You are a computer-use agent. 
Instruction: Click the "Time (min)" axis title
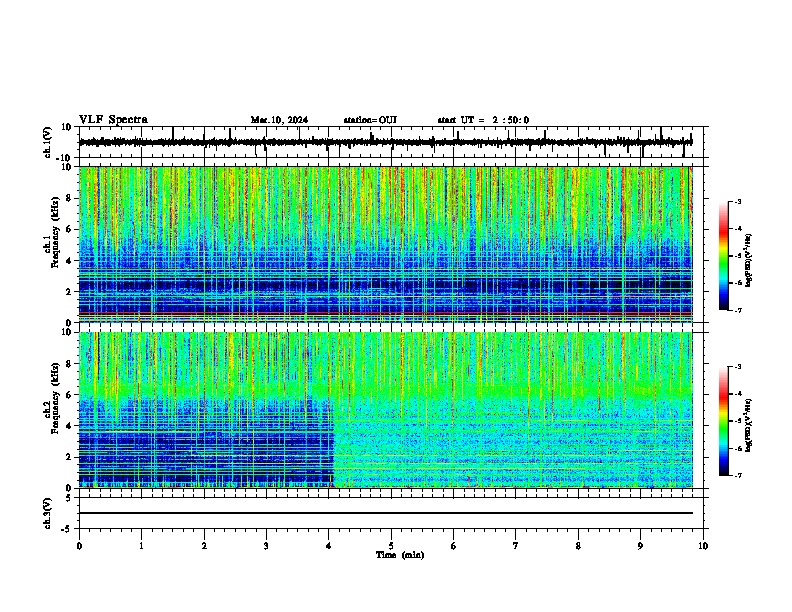(400, 555)
